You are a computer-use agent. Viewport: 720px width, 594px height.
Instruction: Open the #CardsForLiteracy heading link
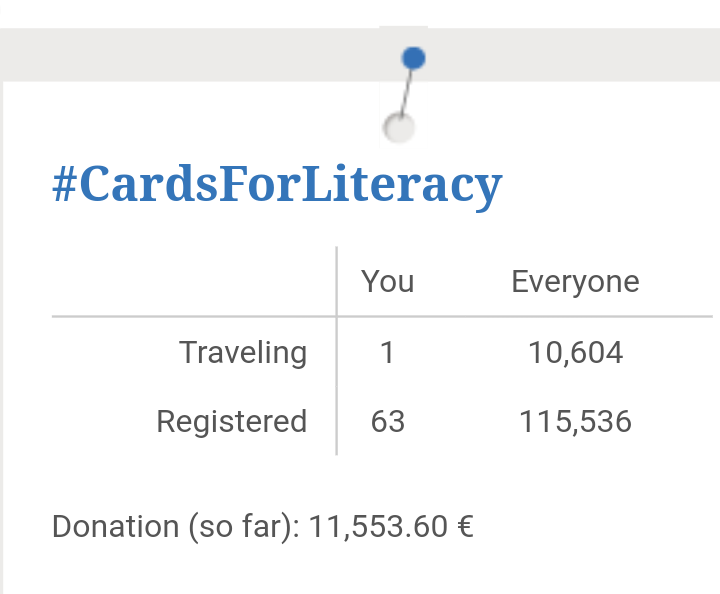click(277, 185)
